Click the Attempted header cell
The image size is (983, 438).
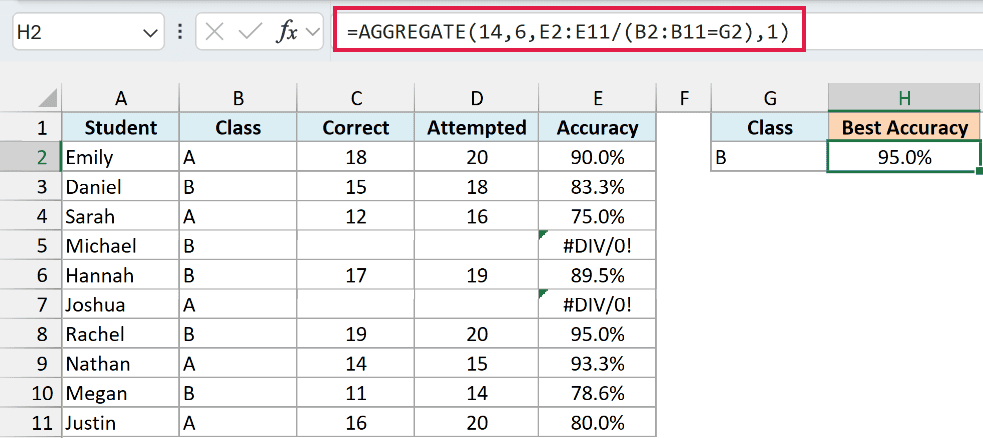pyautogui.click(x=477, y=128)
